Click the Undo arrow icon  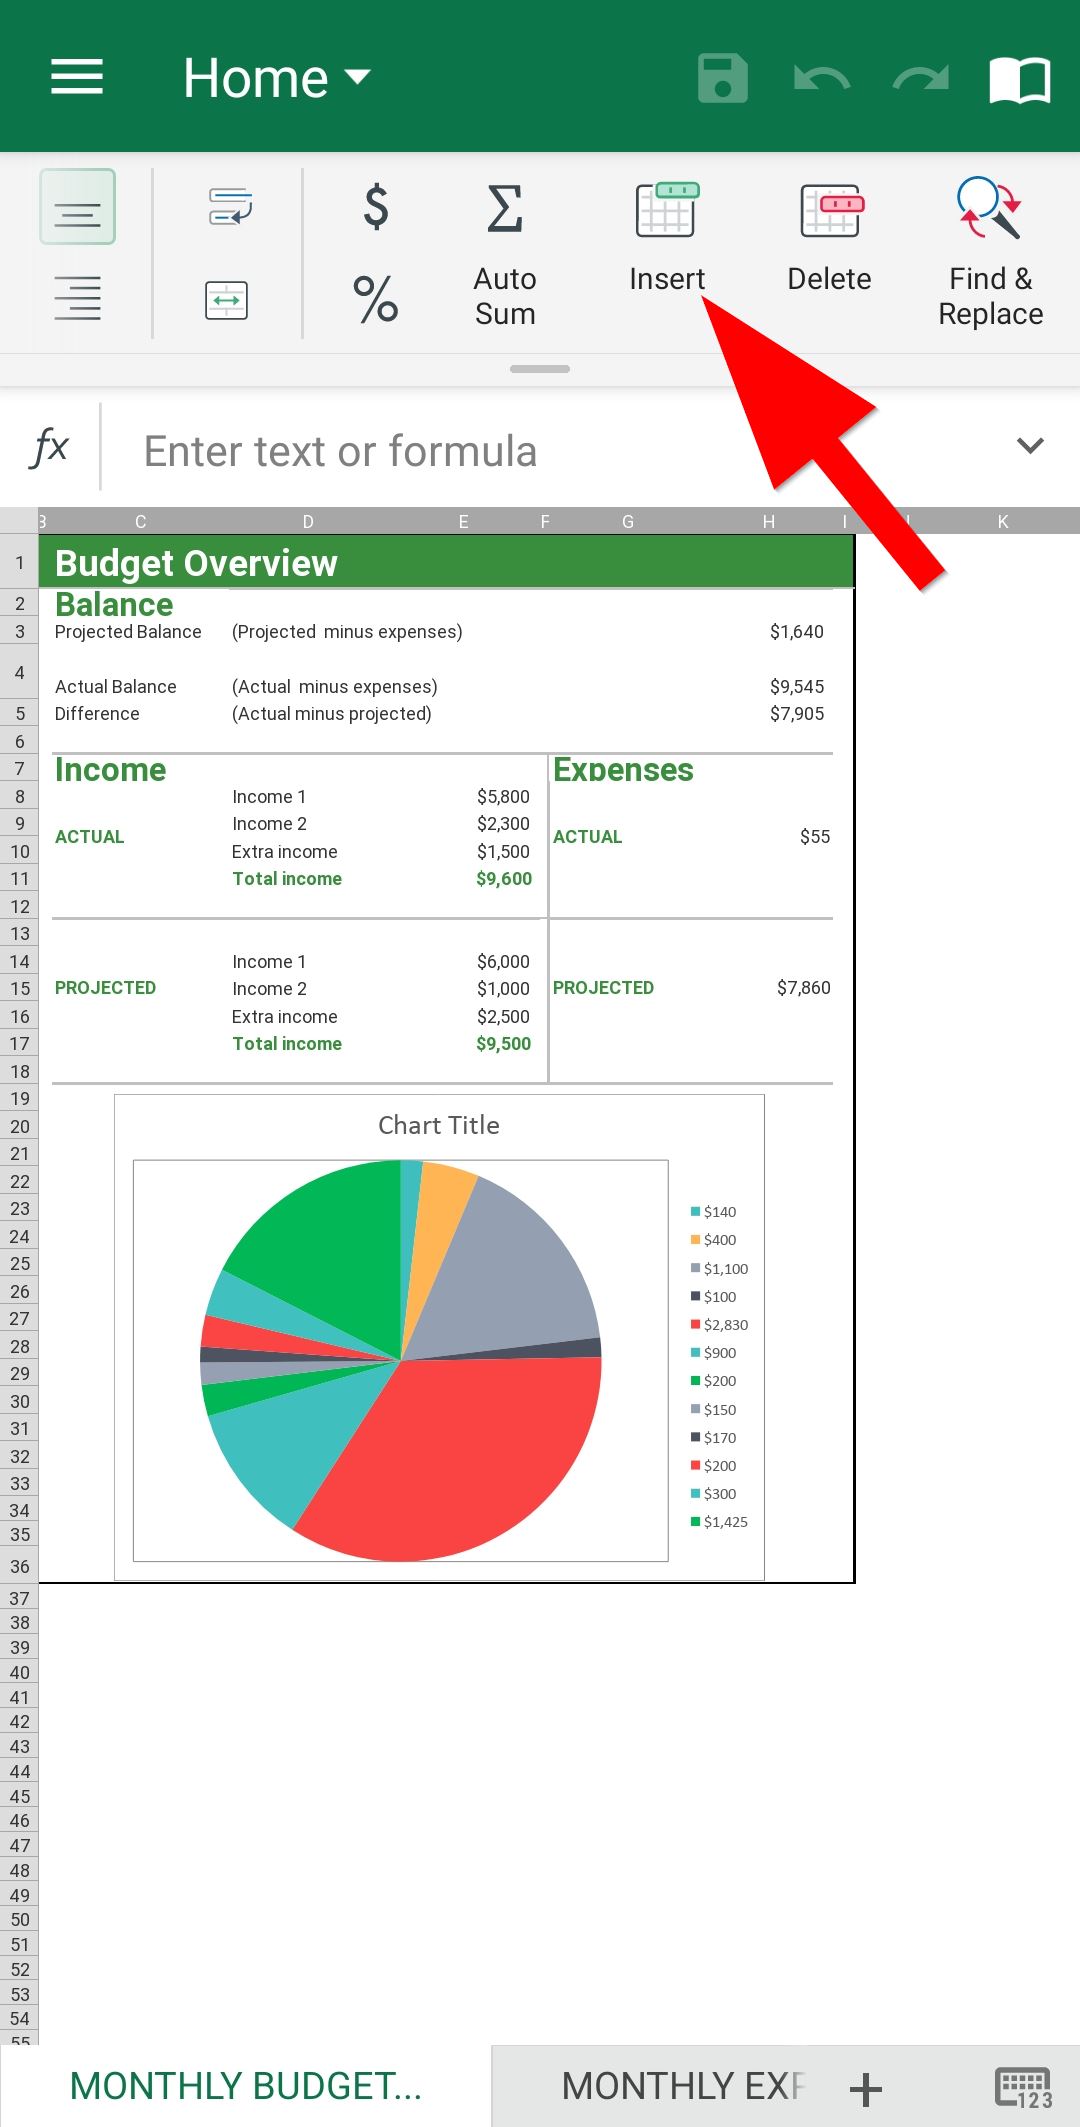point(821,78)
